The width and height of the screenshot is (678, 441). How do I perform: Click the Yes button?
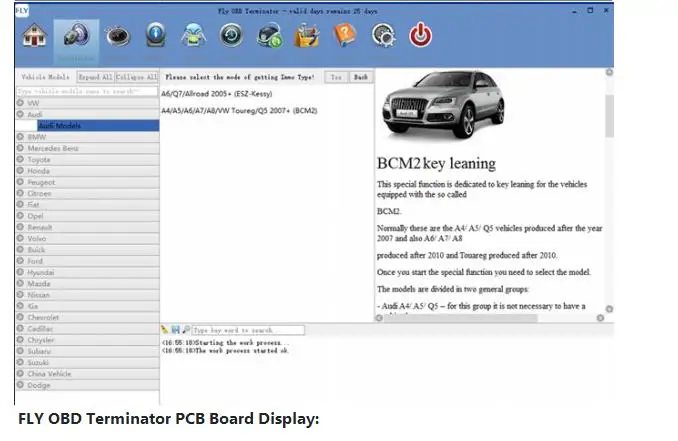click(336, 77)
